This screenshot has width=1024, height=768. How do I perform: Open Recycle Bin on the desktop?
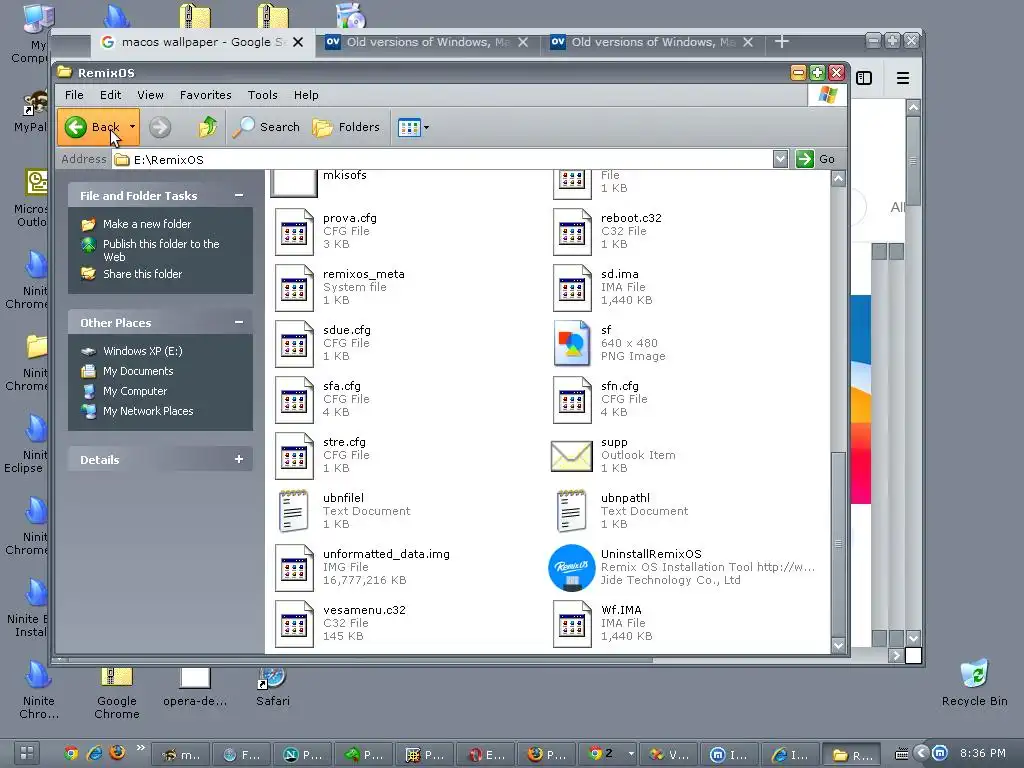tap(974, 683)
